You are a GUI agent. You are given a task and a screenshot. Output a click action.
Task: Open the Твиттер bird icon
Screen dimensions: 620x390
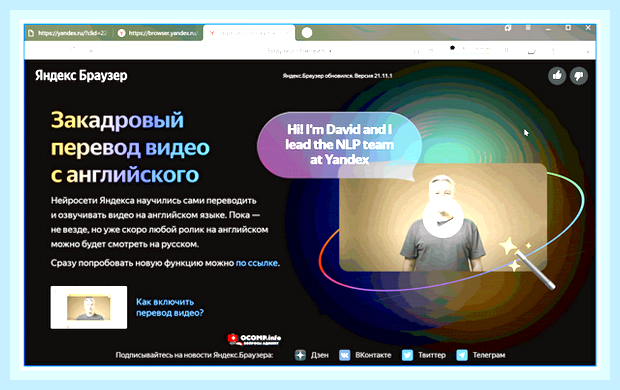(x=407, y=355)
